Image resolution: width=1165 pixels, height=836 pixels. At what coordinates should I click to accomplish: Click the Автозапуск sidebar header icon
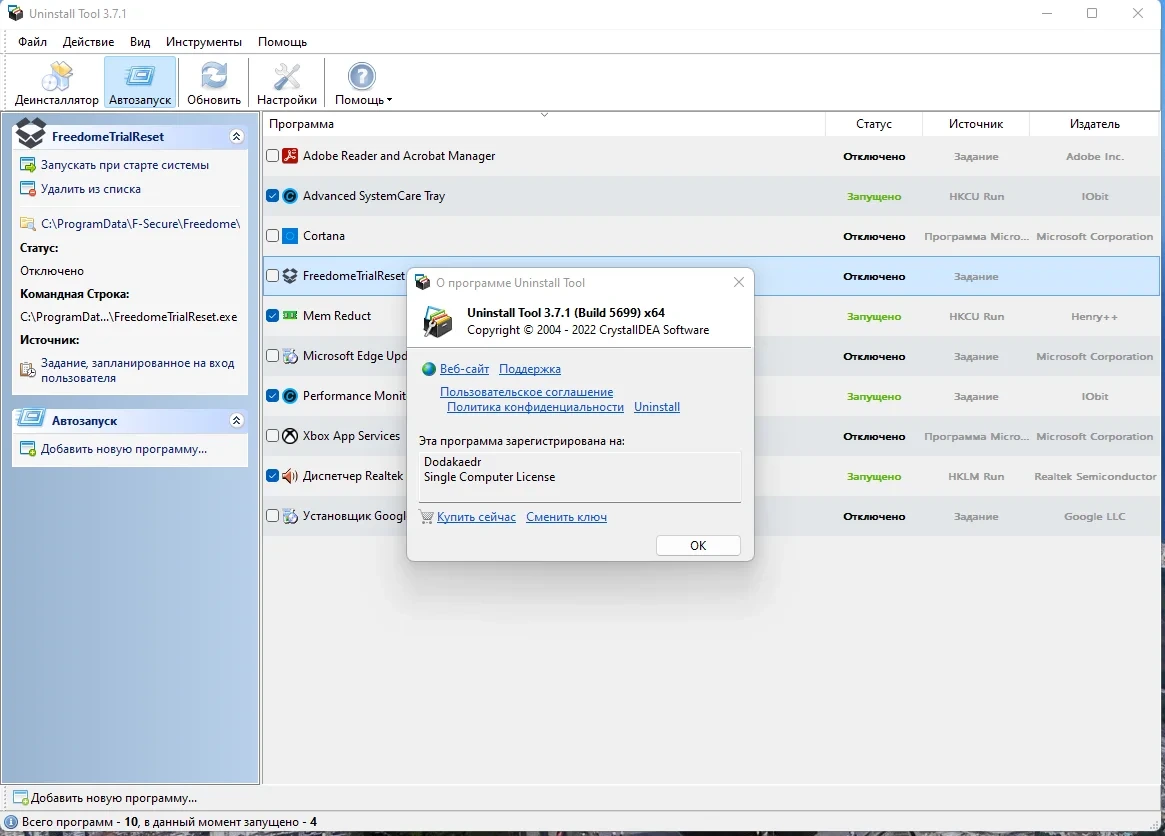click(x=31, y=418)
